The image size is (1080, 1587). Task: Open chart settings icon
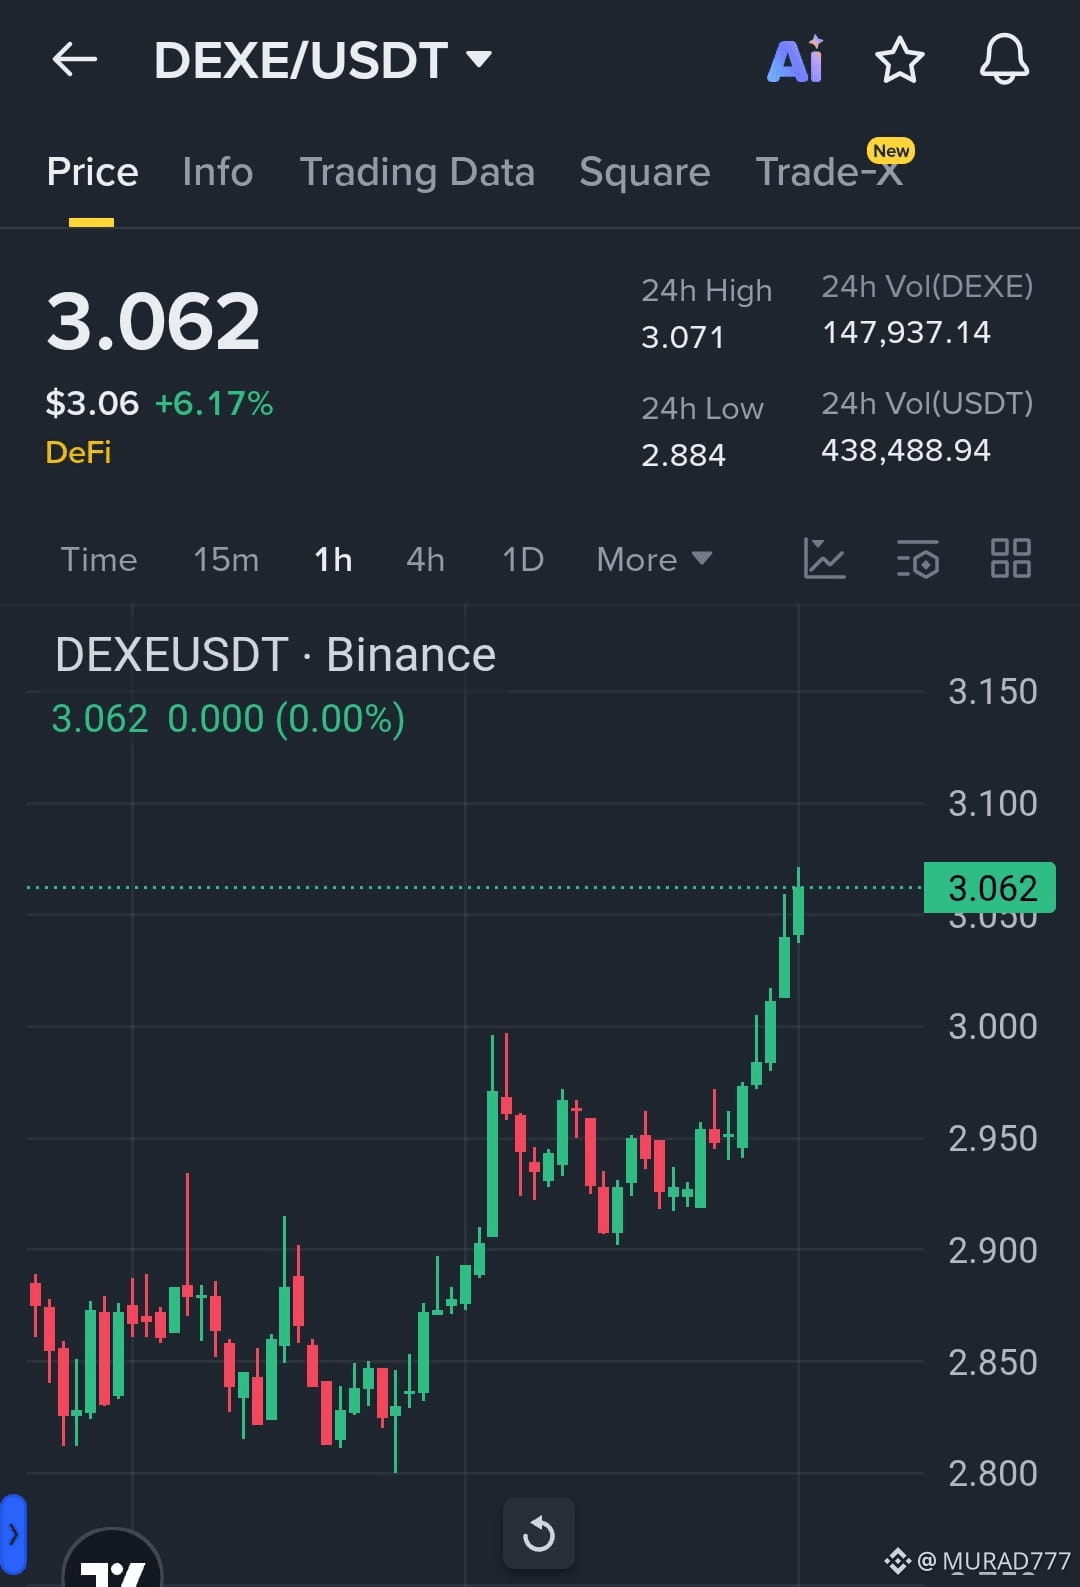click(918, 558)
